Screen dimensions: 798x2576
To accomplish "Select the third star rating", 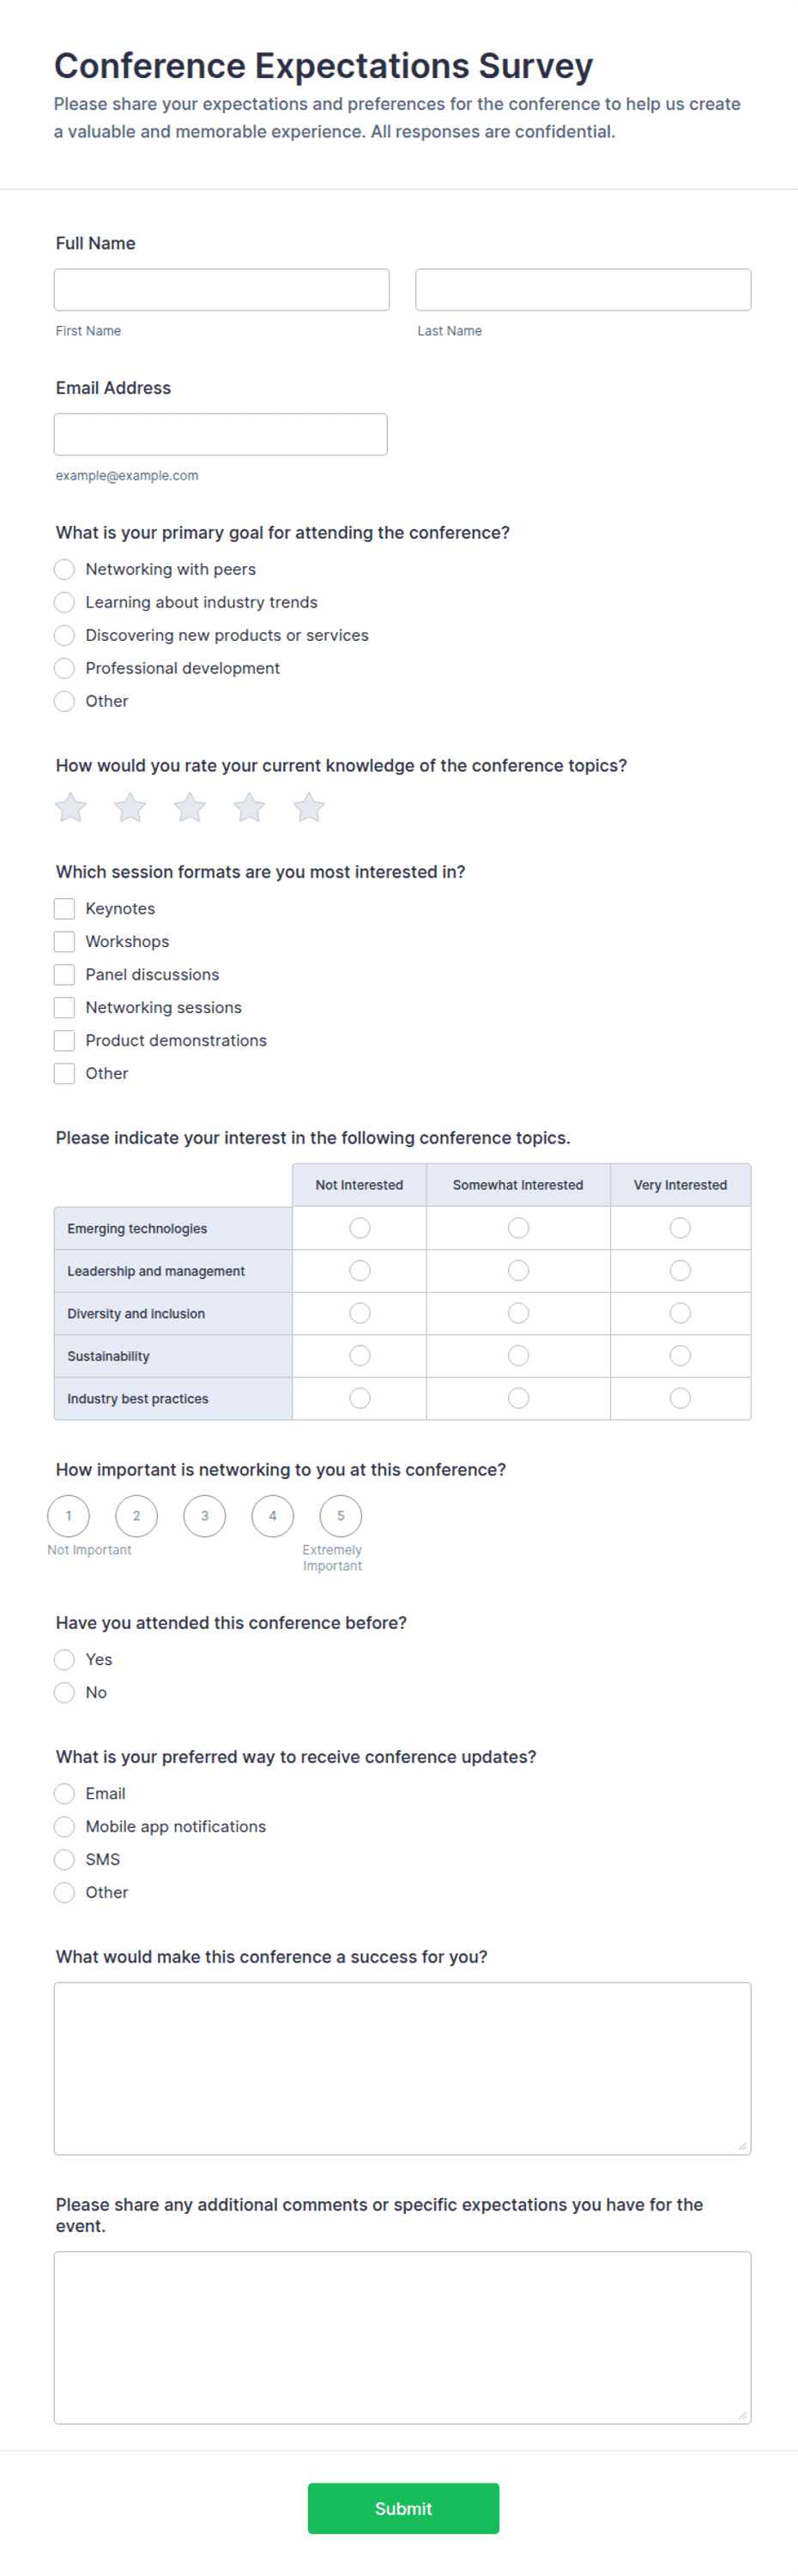I will coord(190,807).
